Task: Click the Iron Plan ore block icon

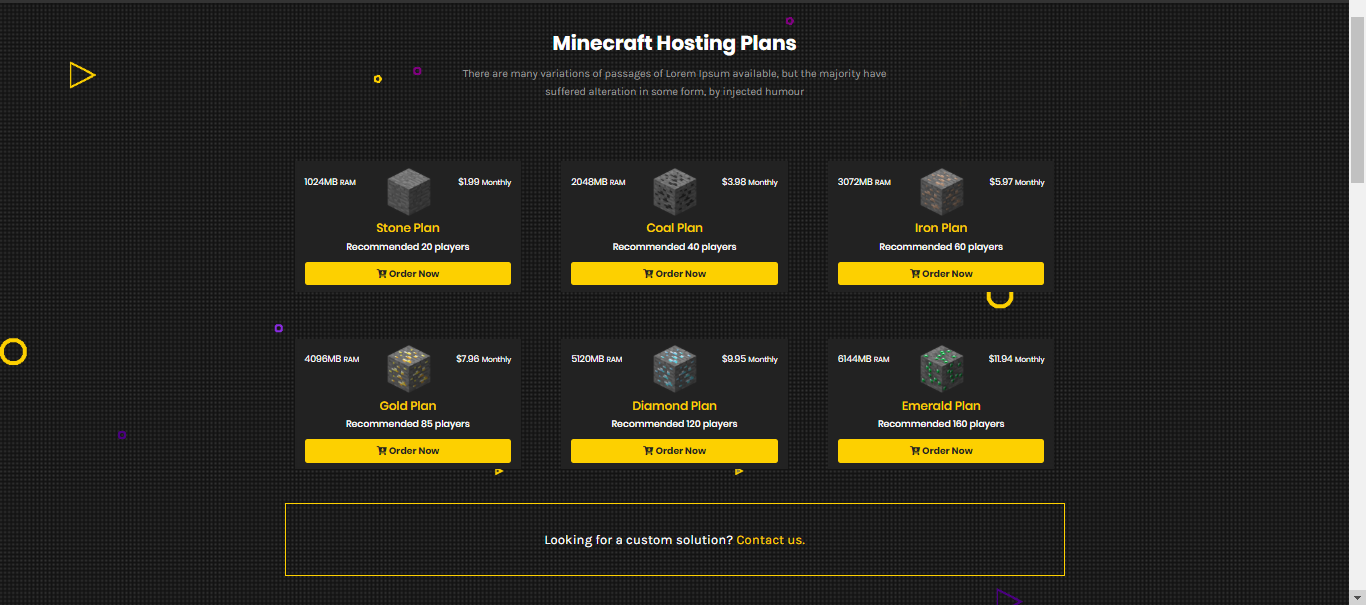Action: click(x=941, y=192)
